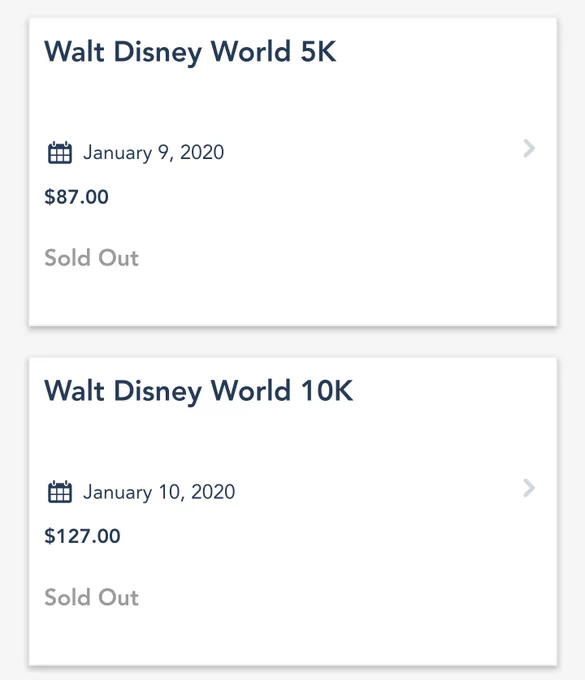Tap the word Disney in the 5K heading

click(158, 53)
